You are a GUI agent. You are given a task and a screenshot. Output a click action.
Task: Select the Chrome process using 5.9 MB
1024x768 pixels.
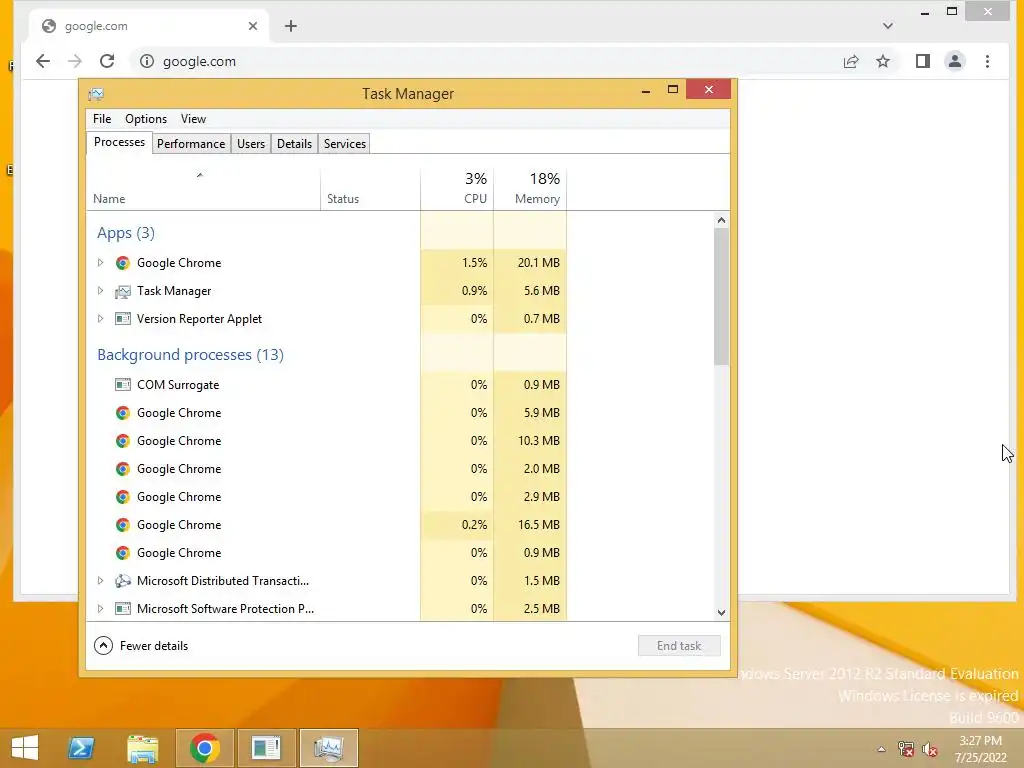[327, 413]
